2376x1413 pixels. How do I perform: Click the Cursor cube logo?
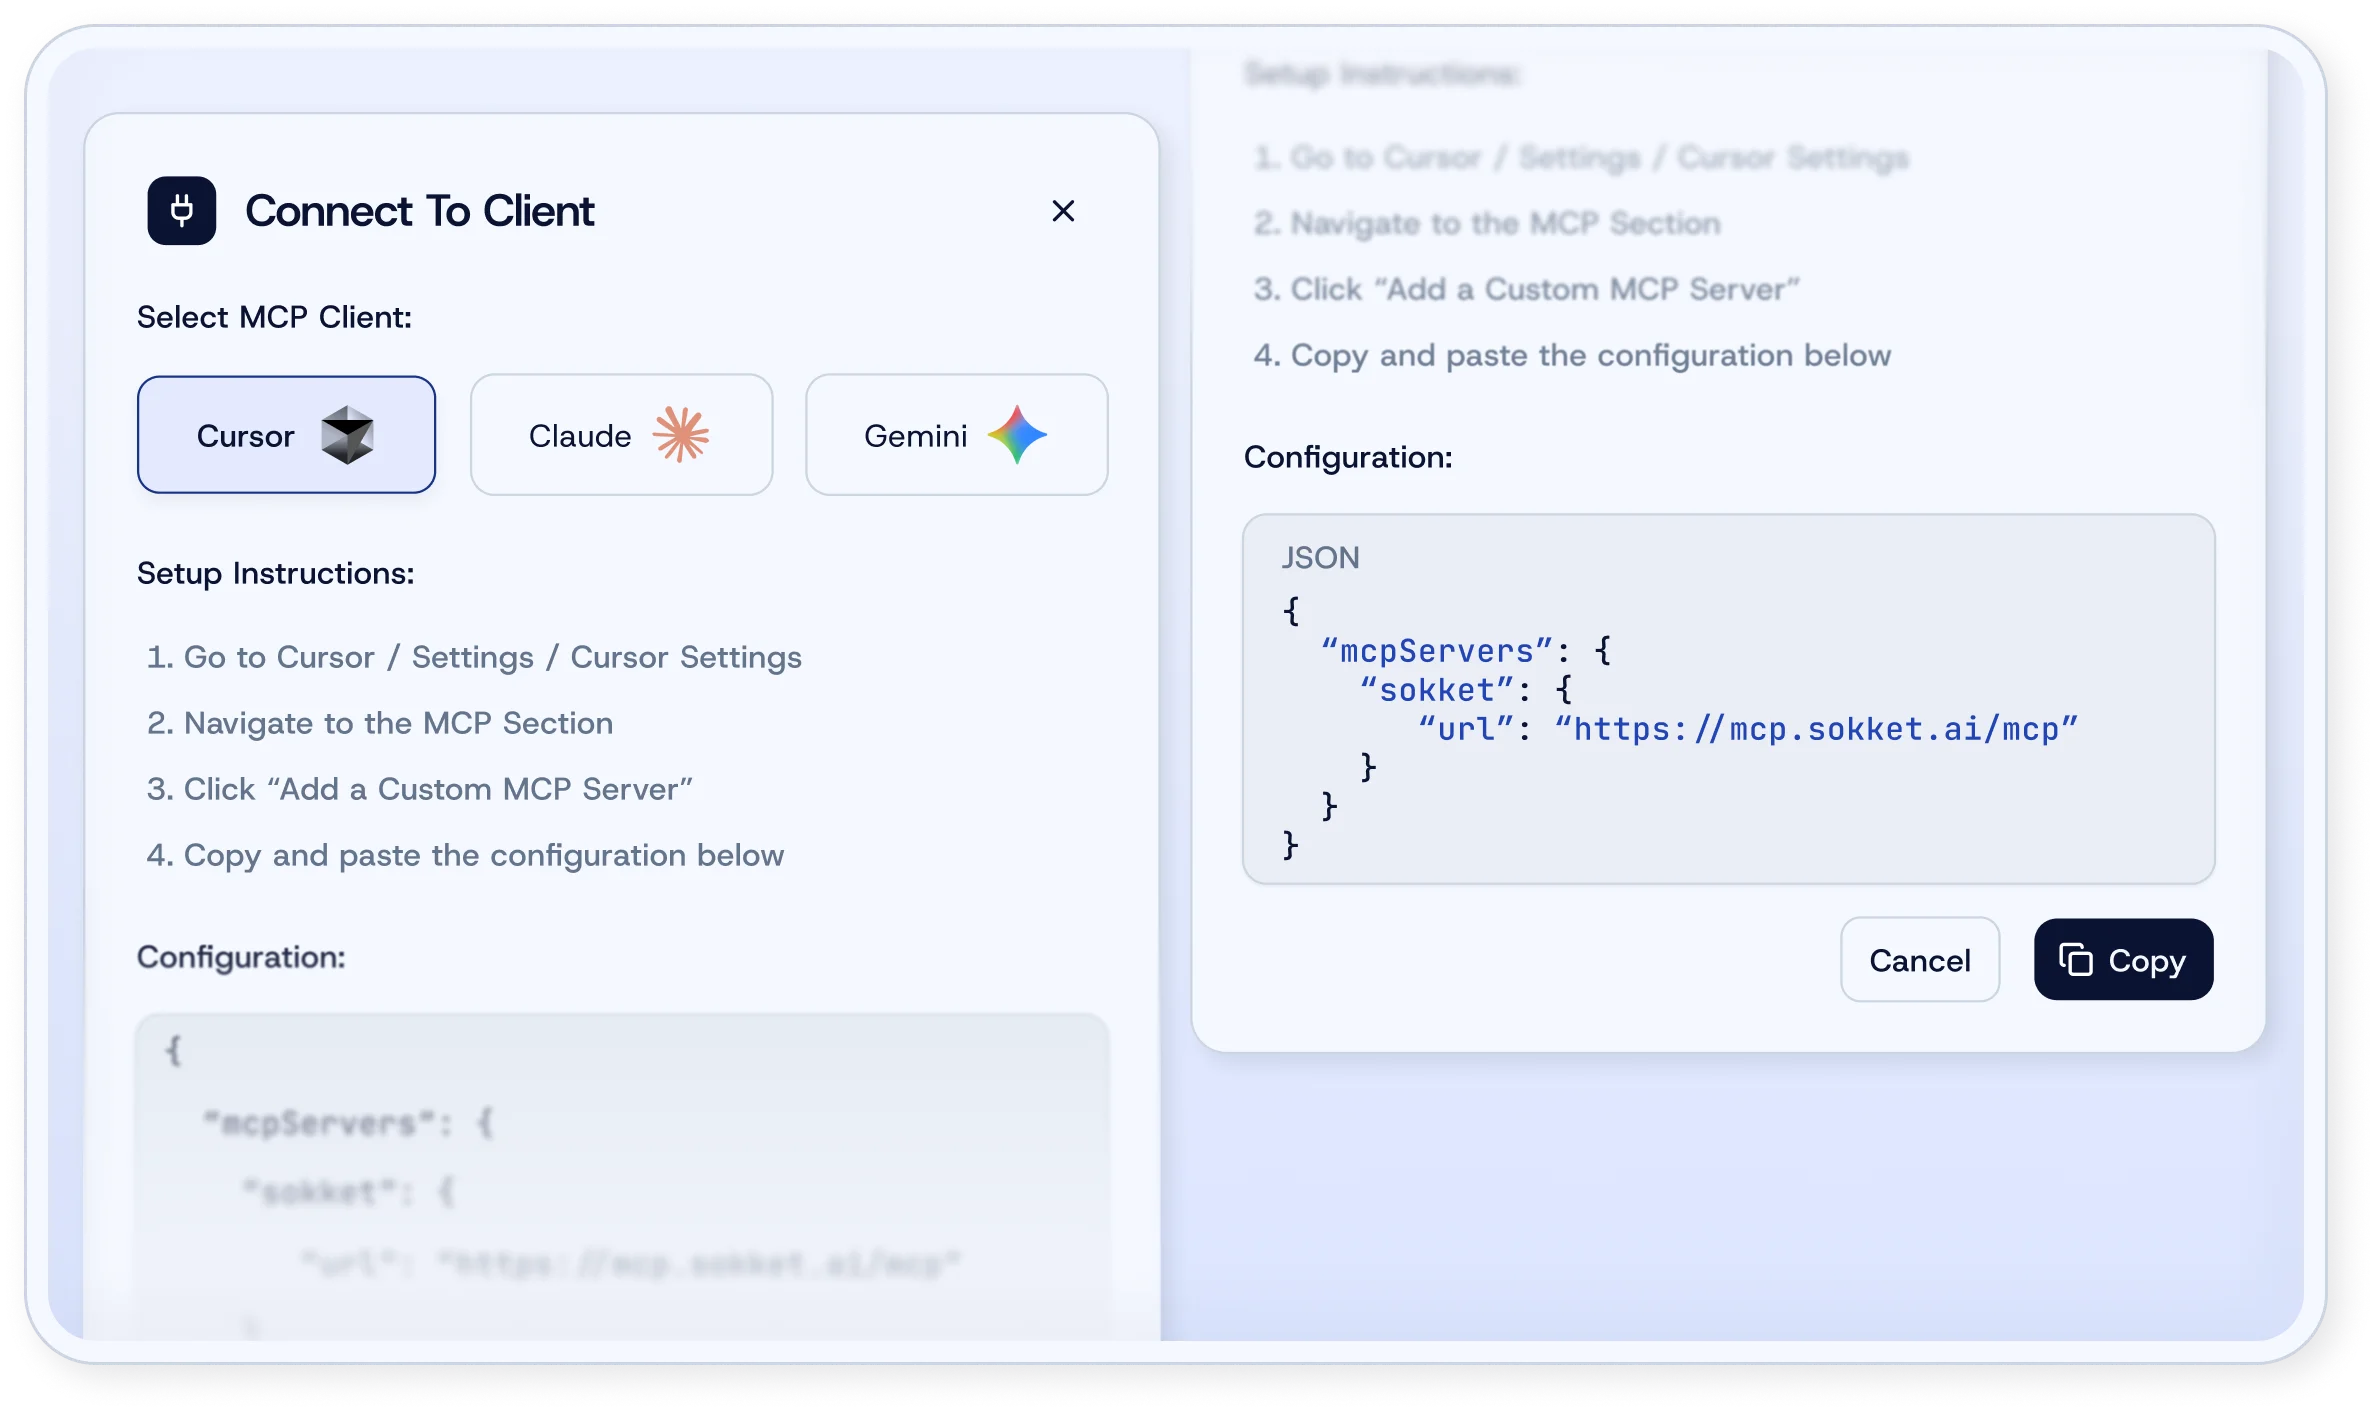tap(348, 435)
